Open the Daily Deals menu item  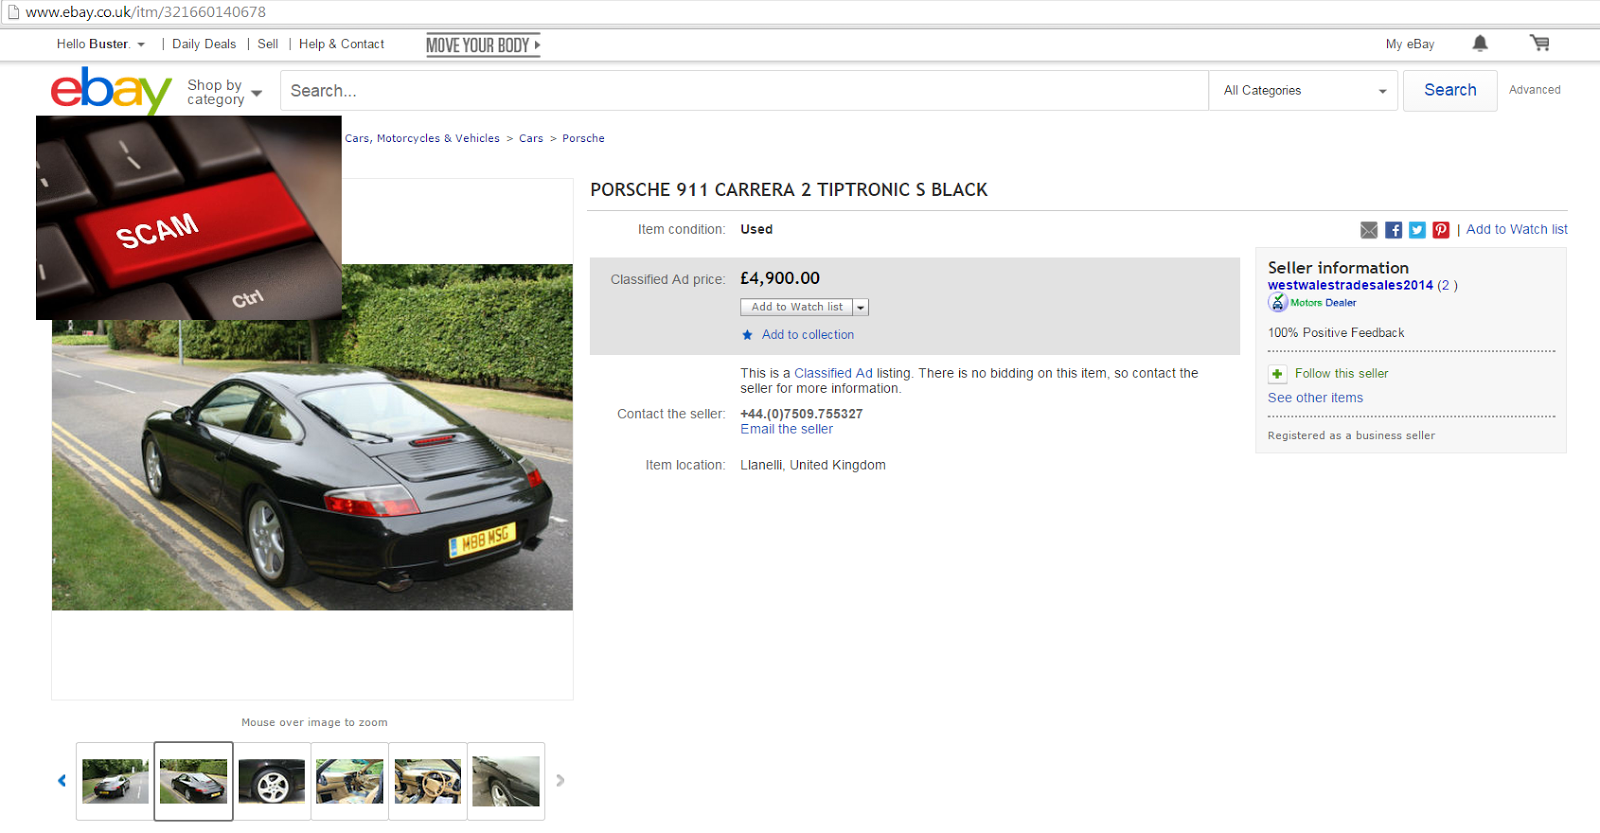pyautogui.click(x=204, y=44)
